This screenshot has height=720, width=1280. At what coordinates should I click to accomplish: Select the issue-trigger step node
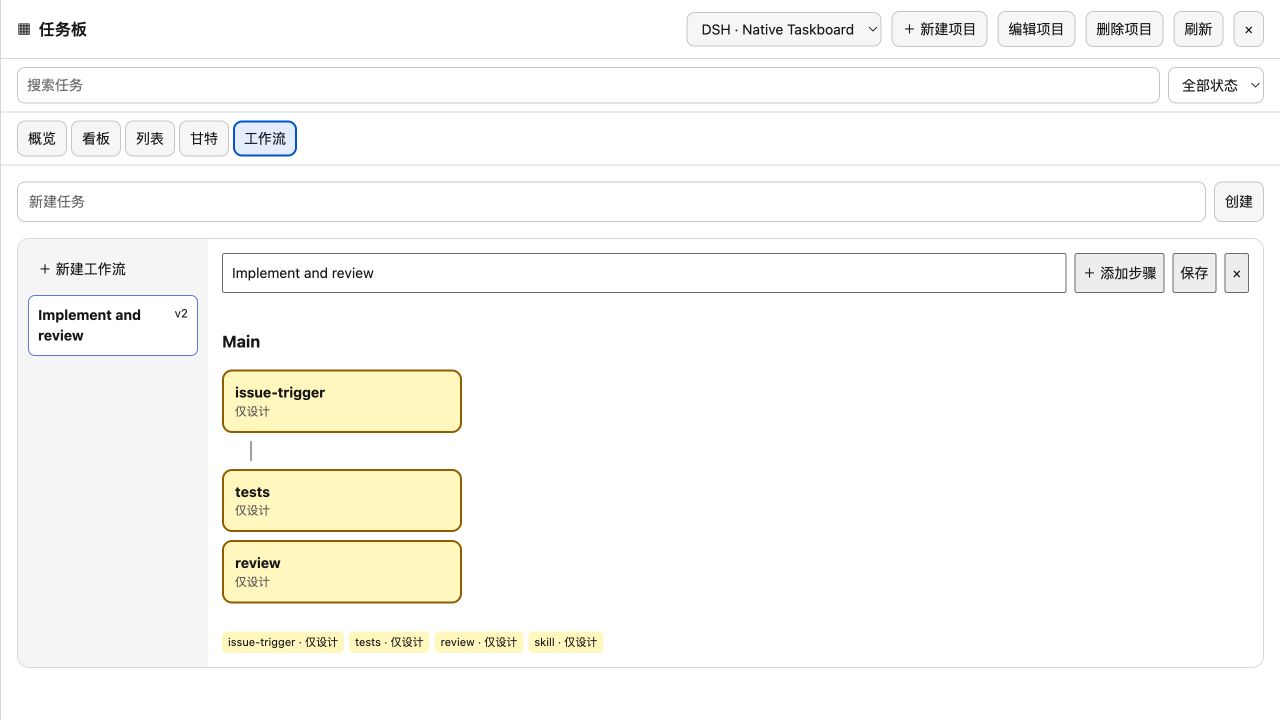(x=342, y=401)
